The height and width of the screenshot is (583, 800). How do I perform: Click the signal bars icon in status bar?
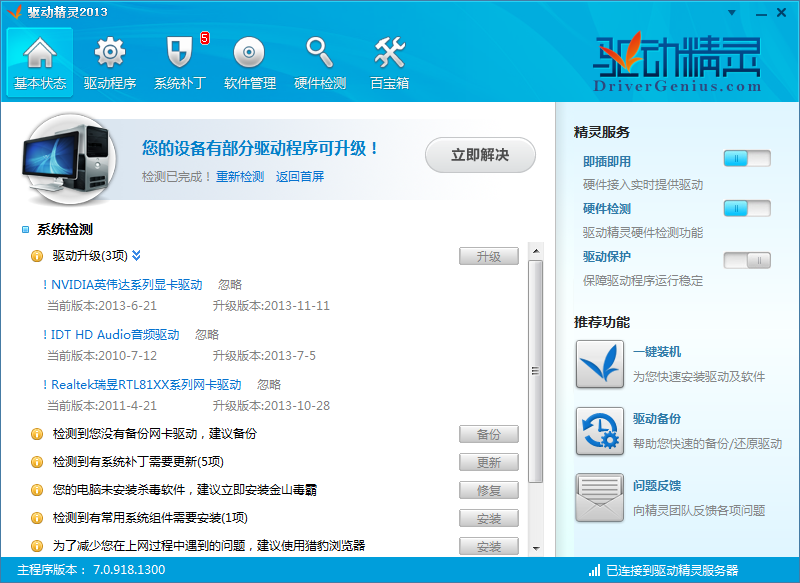tap(594, 570)
